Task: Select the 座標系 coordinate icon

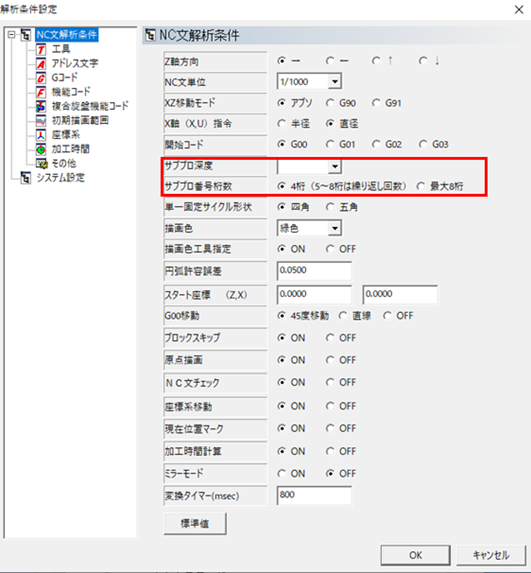Action: click(41, 134)
